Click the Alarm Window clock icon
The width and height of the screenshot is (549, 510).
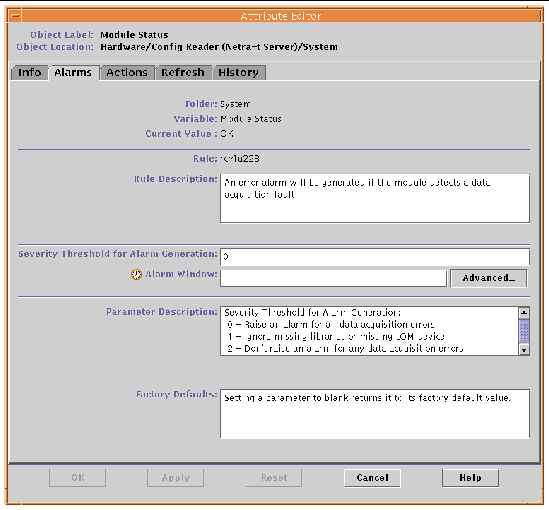(x=136, y=274)
